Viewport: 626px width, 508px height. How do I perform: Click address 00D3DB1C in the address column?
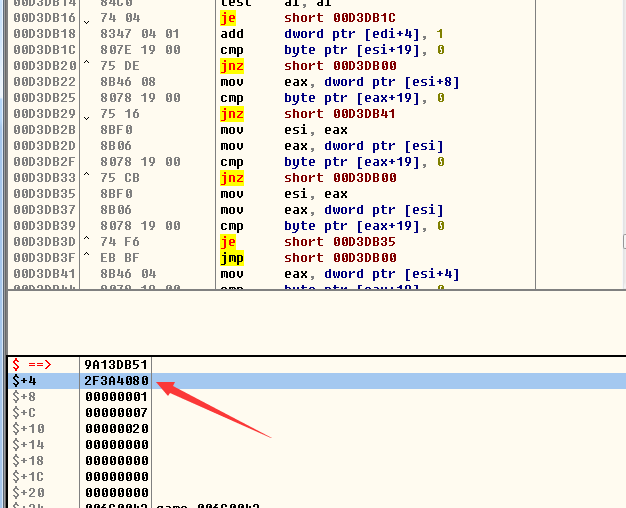(x=44, y=50)
